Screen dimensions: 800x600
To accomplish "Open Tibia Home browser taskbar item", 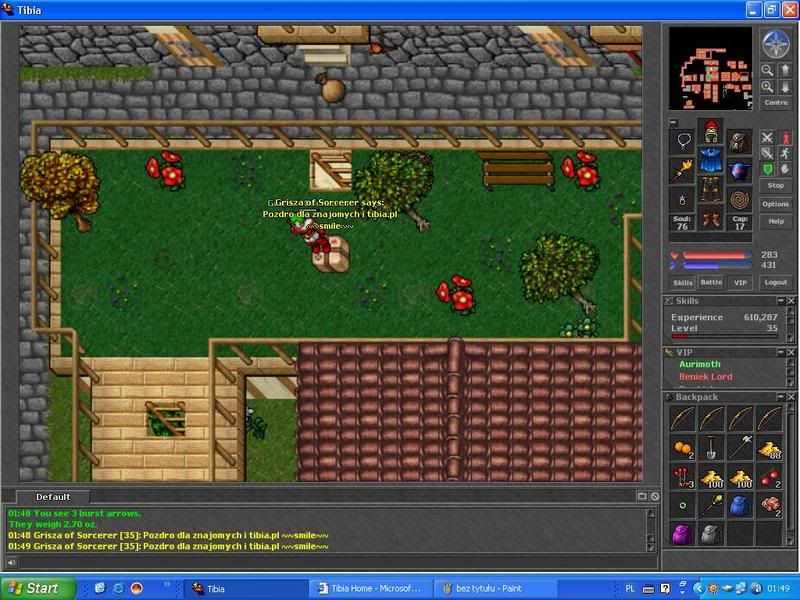I will (370, 588).
